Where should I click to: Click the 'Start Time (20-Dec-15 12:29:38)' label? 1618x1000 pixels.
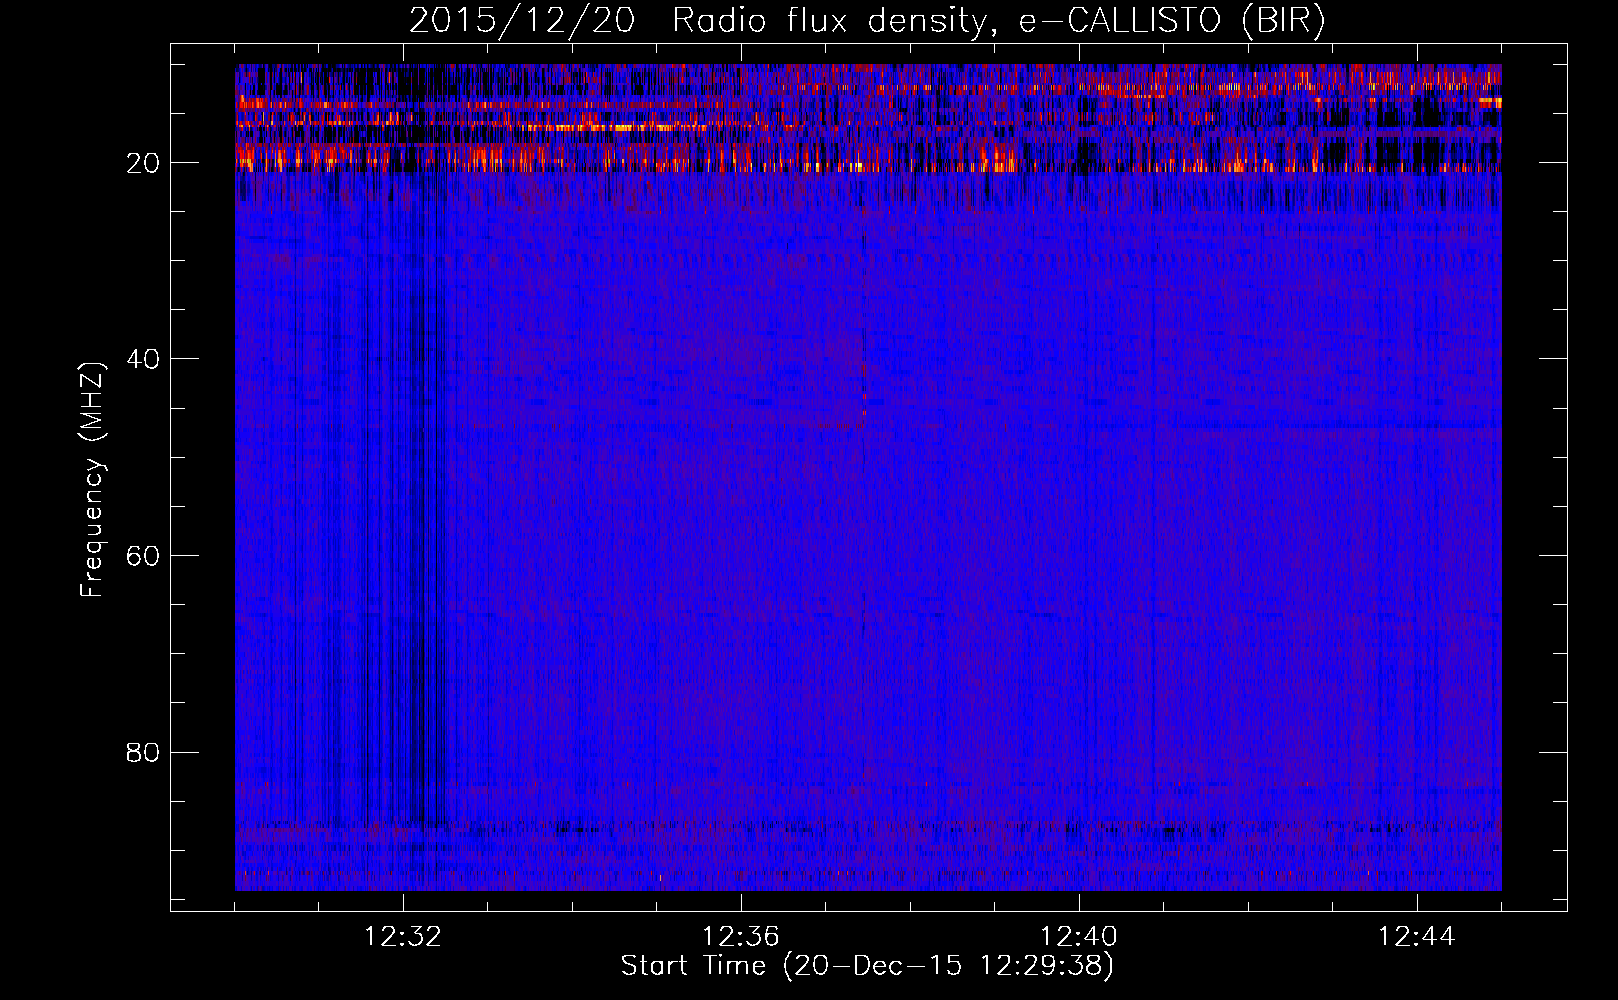coord(867,966)
